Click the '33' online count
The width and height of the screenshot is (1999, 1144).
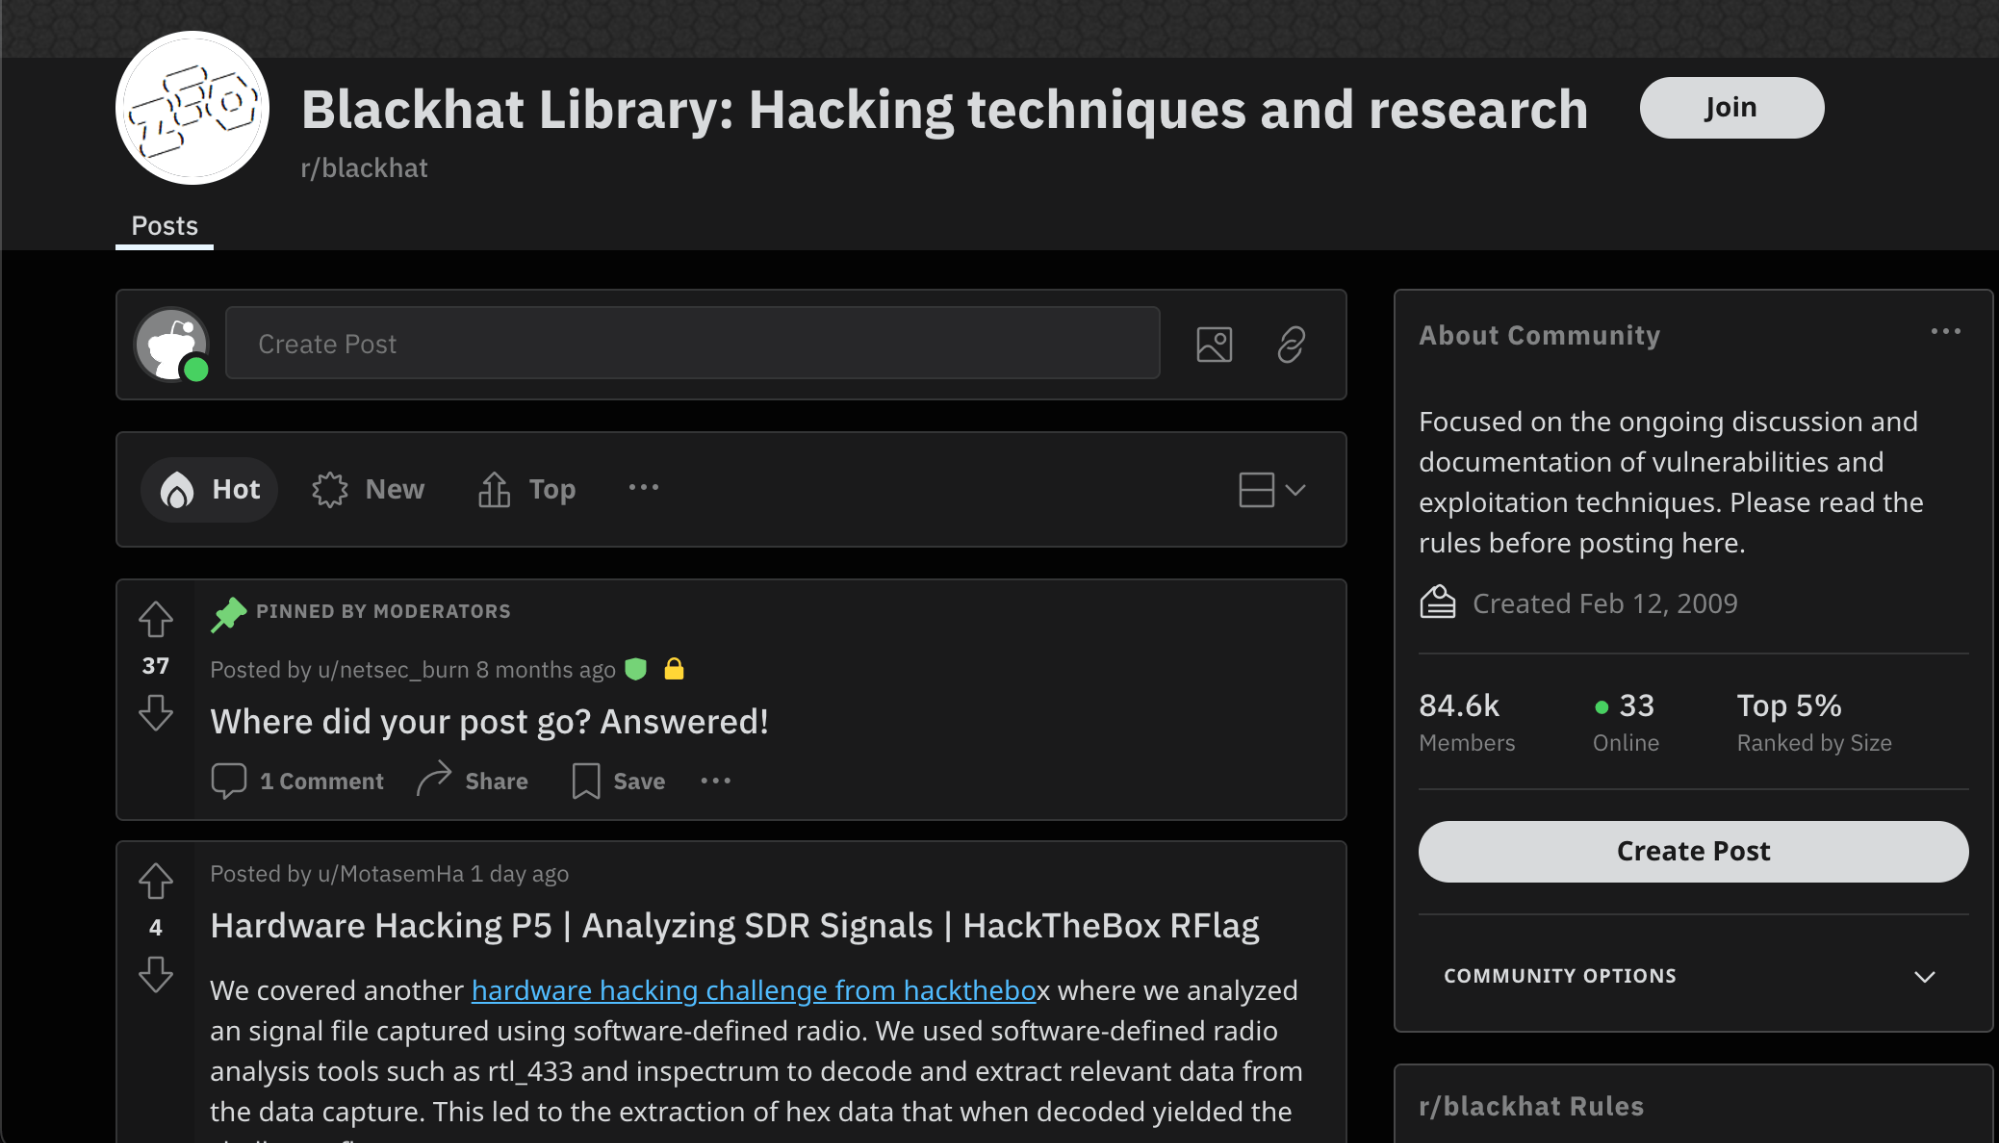click(1637, 705)
